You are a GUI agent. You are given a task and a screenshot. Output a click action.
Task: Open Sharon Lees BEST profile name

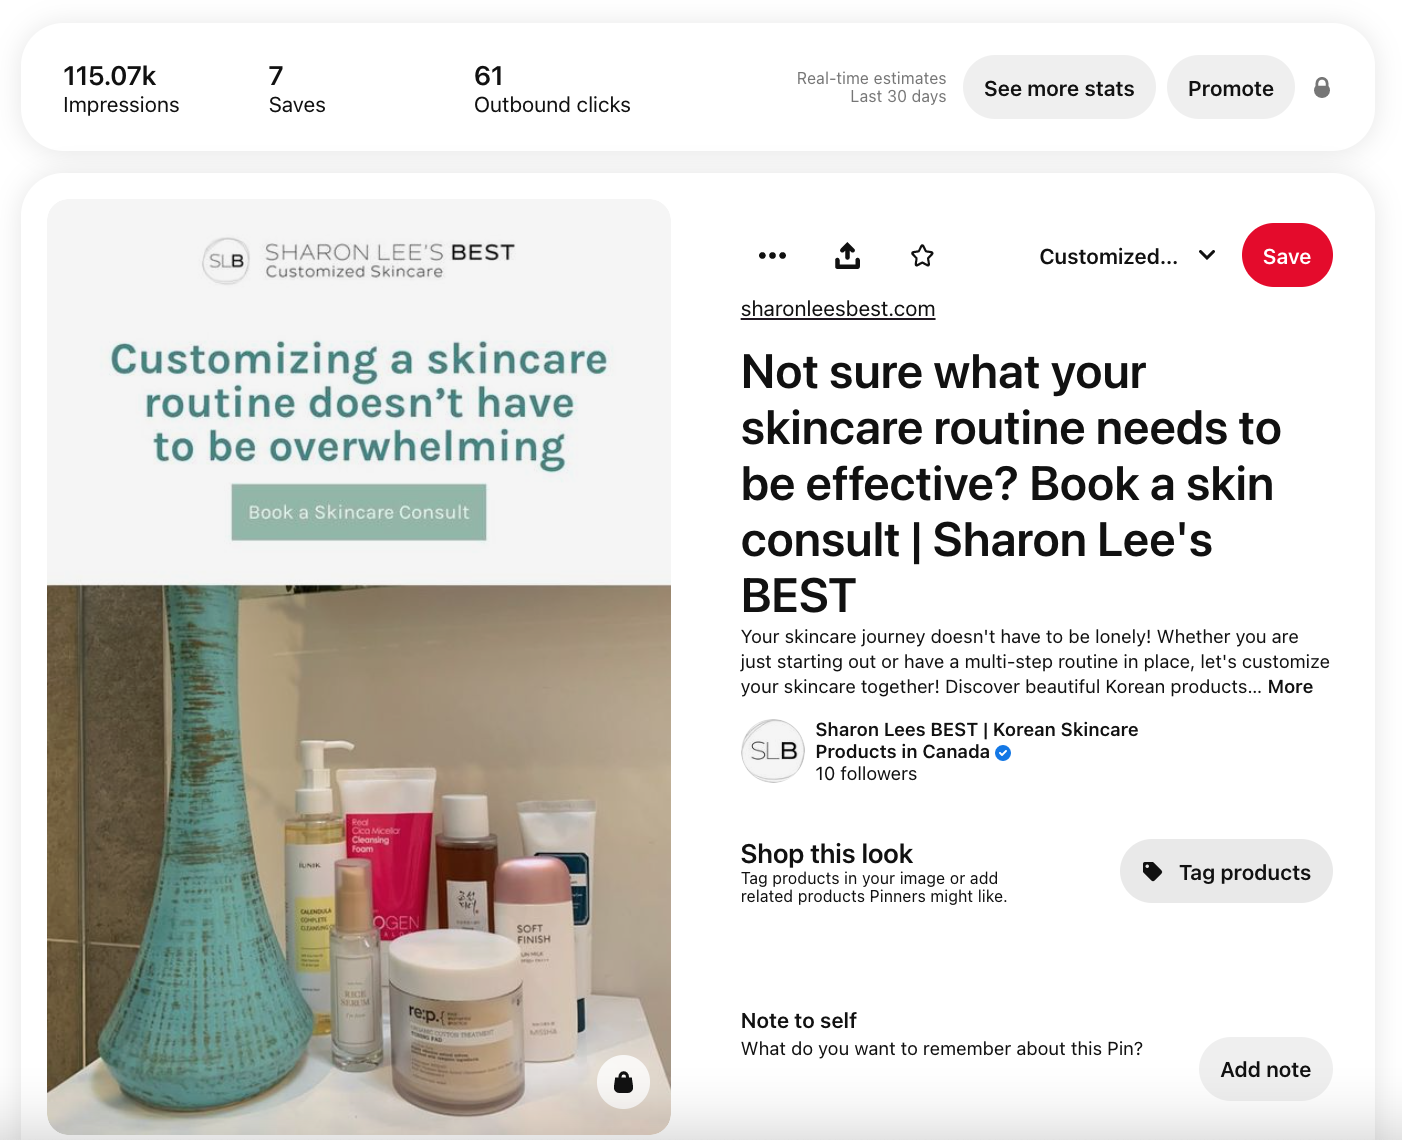tap(976, 741)
